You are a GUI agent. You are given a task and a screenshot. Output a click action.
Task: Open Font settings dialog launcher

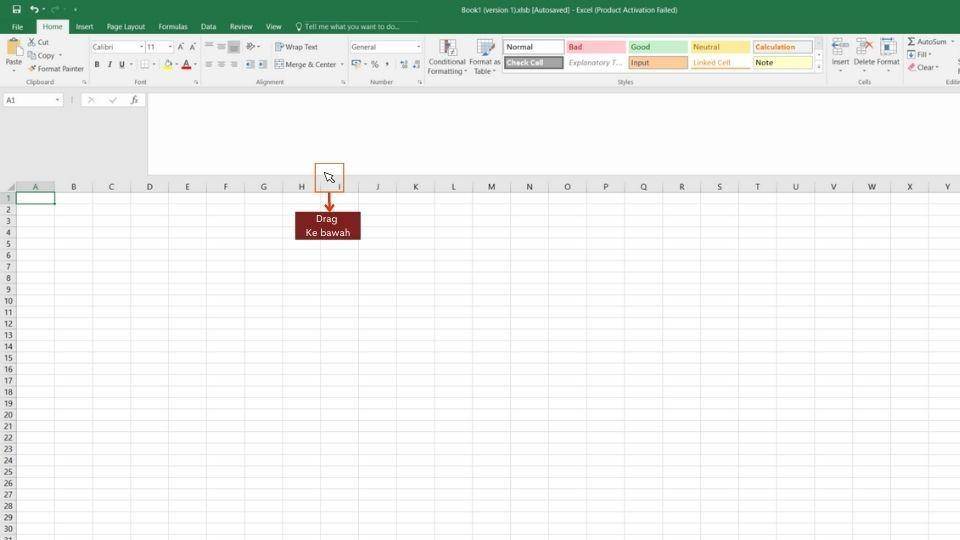[x=196, y=82]
